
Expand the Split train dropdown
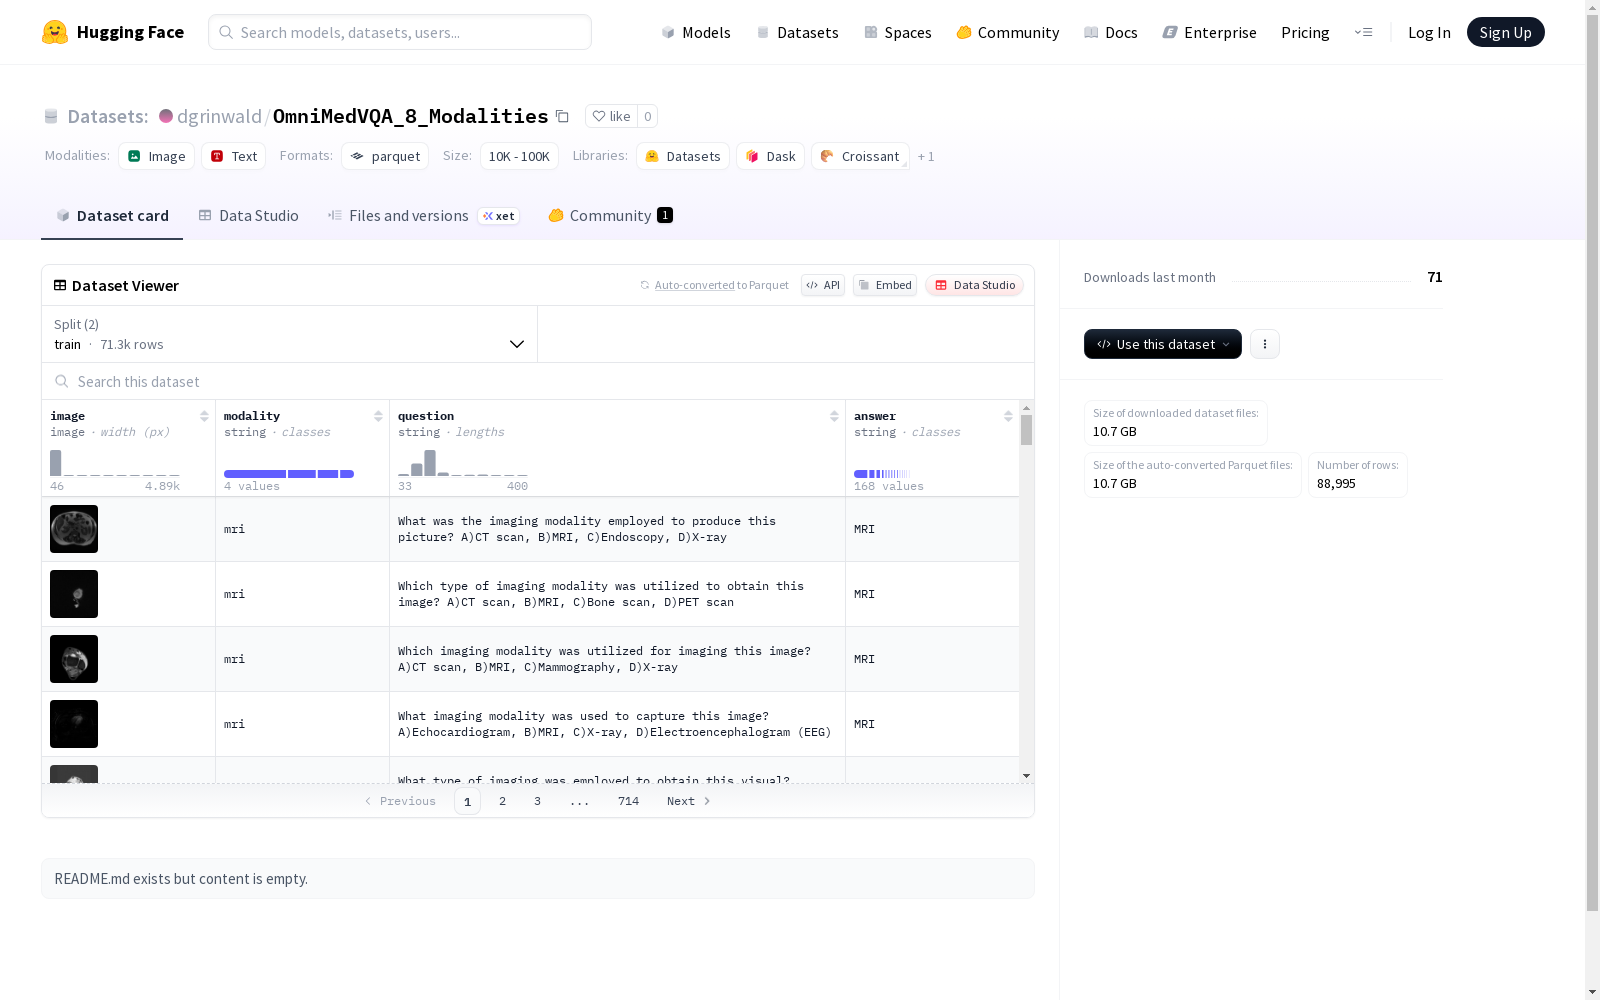pos(290,334)
